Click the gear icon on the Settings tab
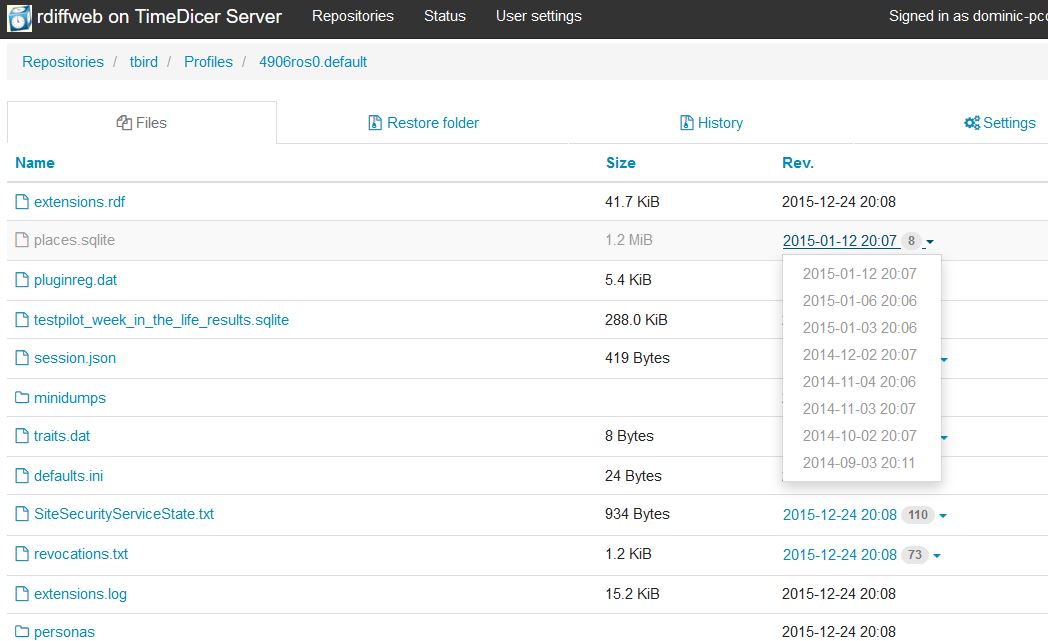Image resolution: width=1048 pixels, height=641 pixels. tap(970, 122)
